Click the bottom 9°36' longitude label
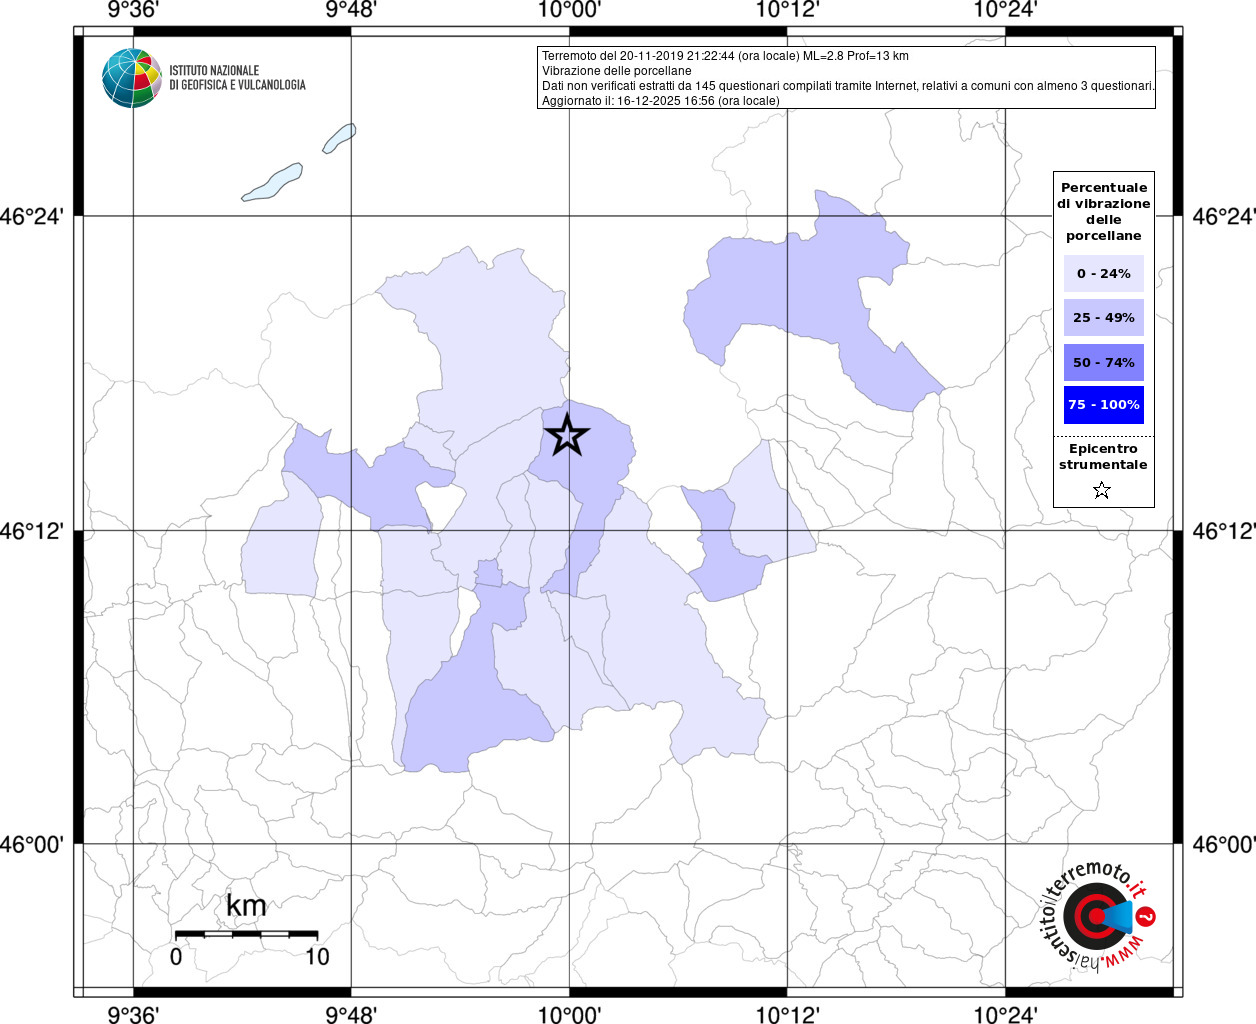The image size is (1256, 1024). [133, 1015]
